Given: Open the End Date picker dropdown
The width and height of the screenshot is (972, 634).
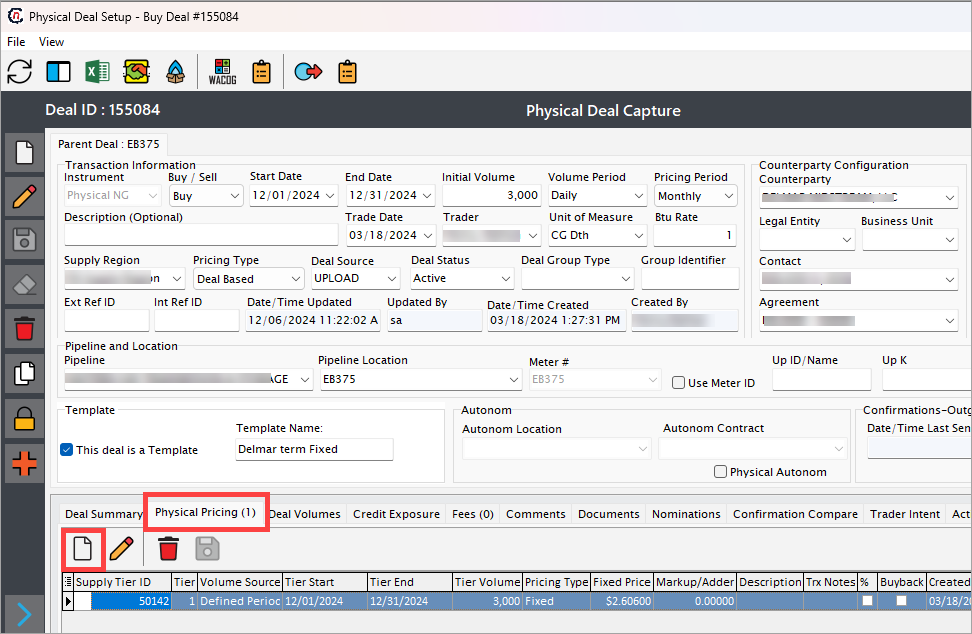Looking at the screenshot, I should point(427,196).
